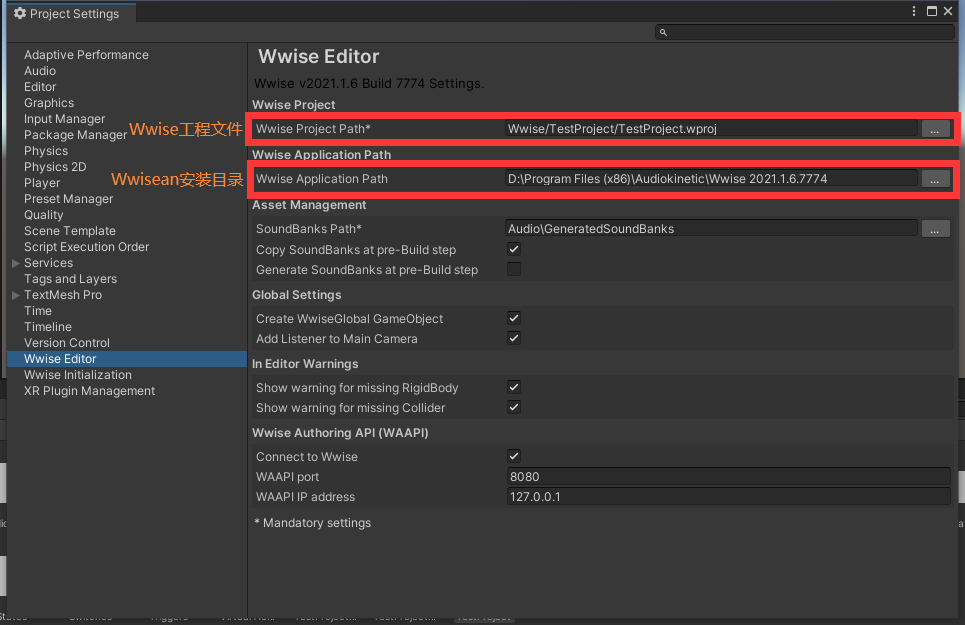
Task: Click the WAAPI port input field
Action: tap(728, 477)
